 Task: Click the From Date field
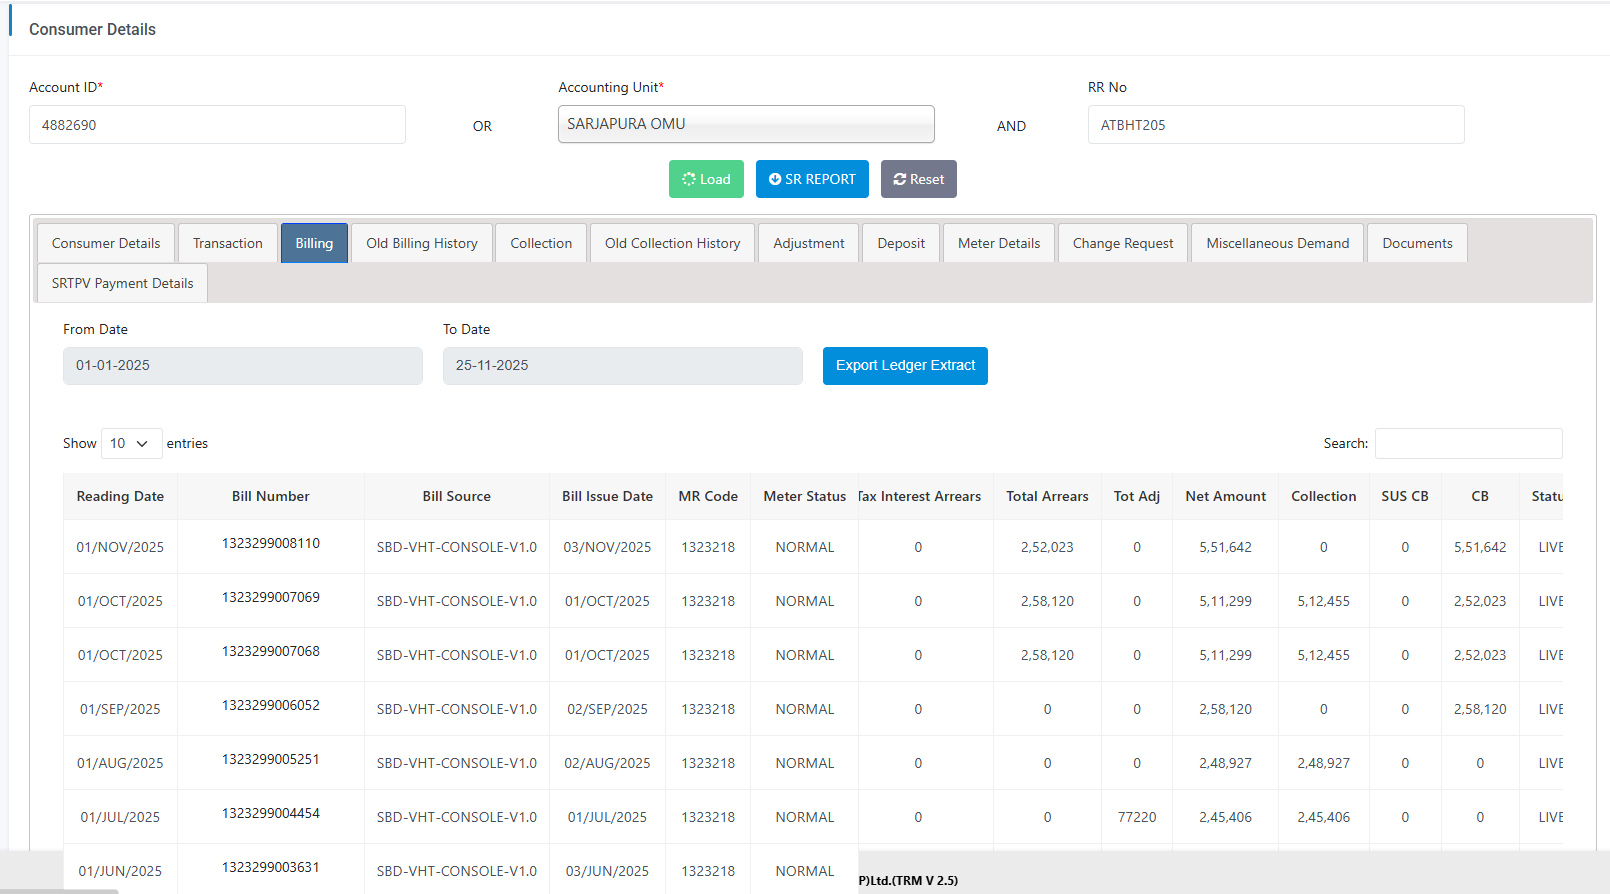pyautogui.click(x=242, y=365)
